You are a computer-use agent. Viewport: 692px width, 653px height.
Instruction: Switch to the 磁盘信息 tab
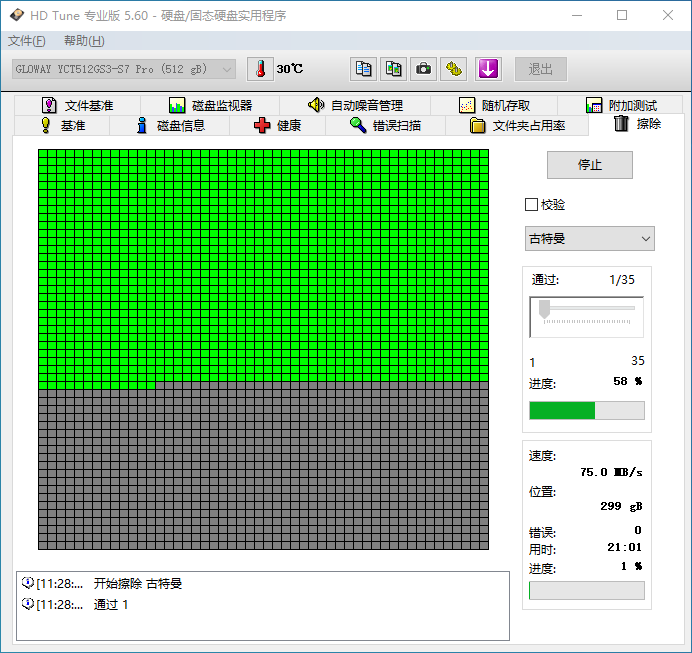click(170, 125)
